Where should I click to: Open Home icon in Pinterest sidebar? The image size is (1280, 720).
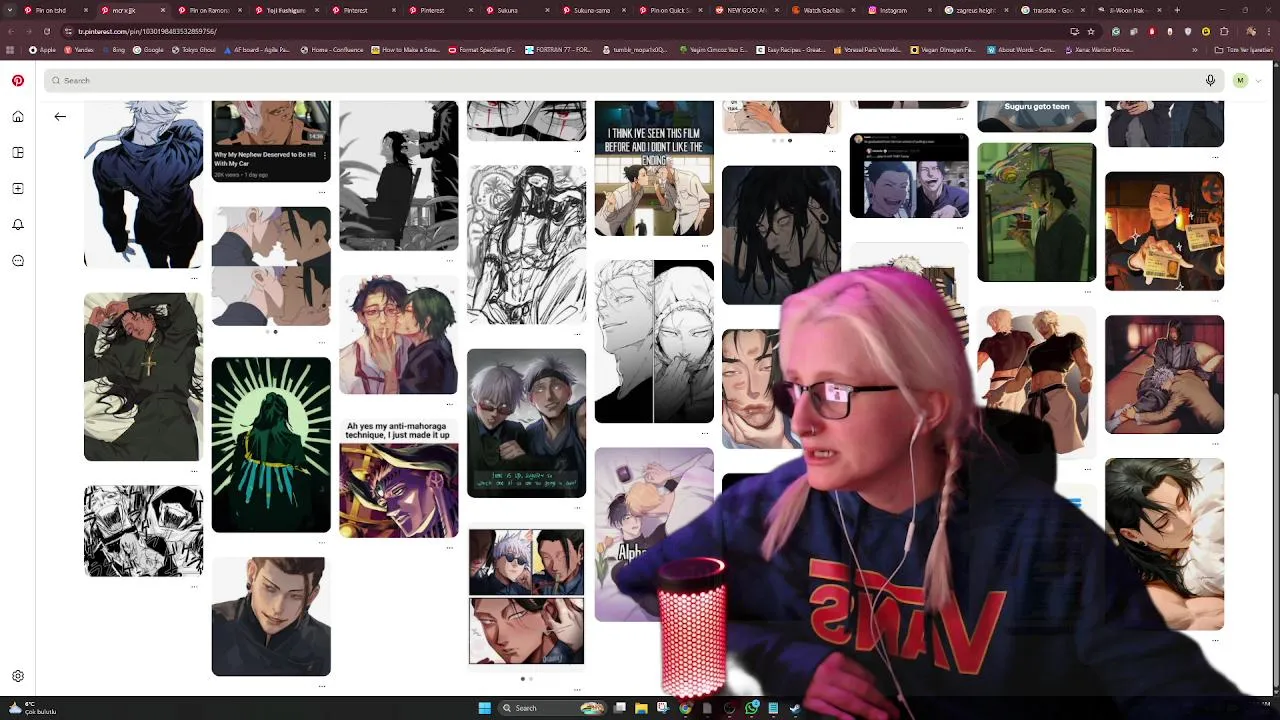(x=18, y=117)
